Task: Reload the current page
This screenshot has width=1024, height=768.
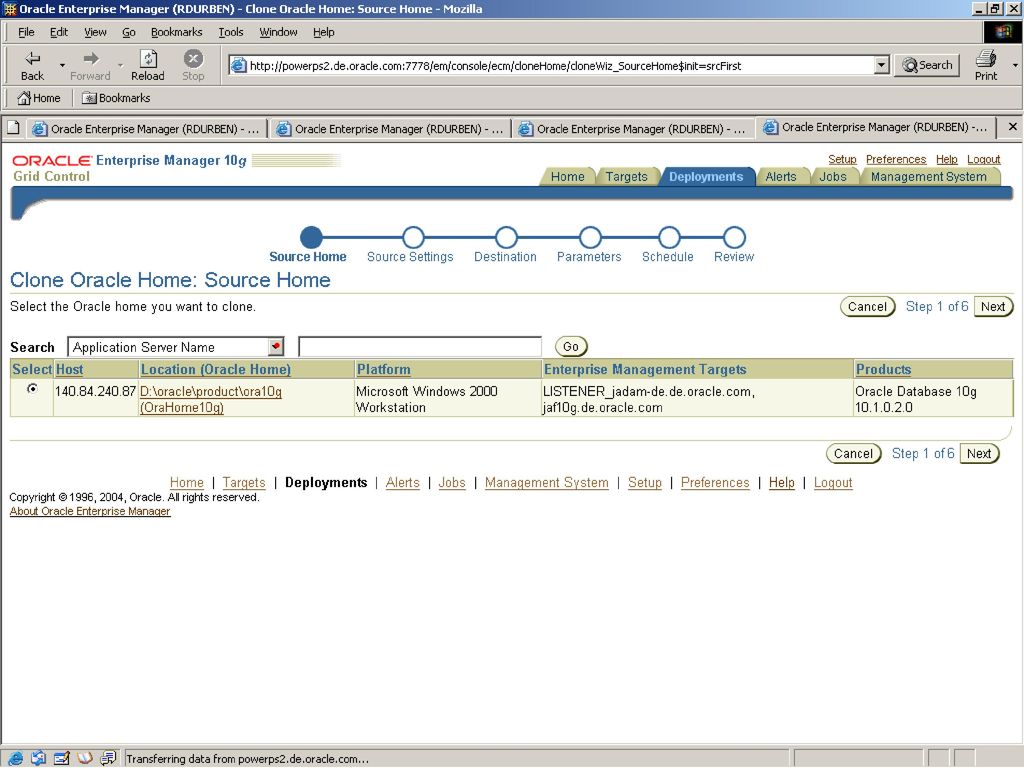Action: [148, 65]
